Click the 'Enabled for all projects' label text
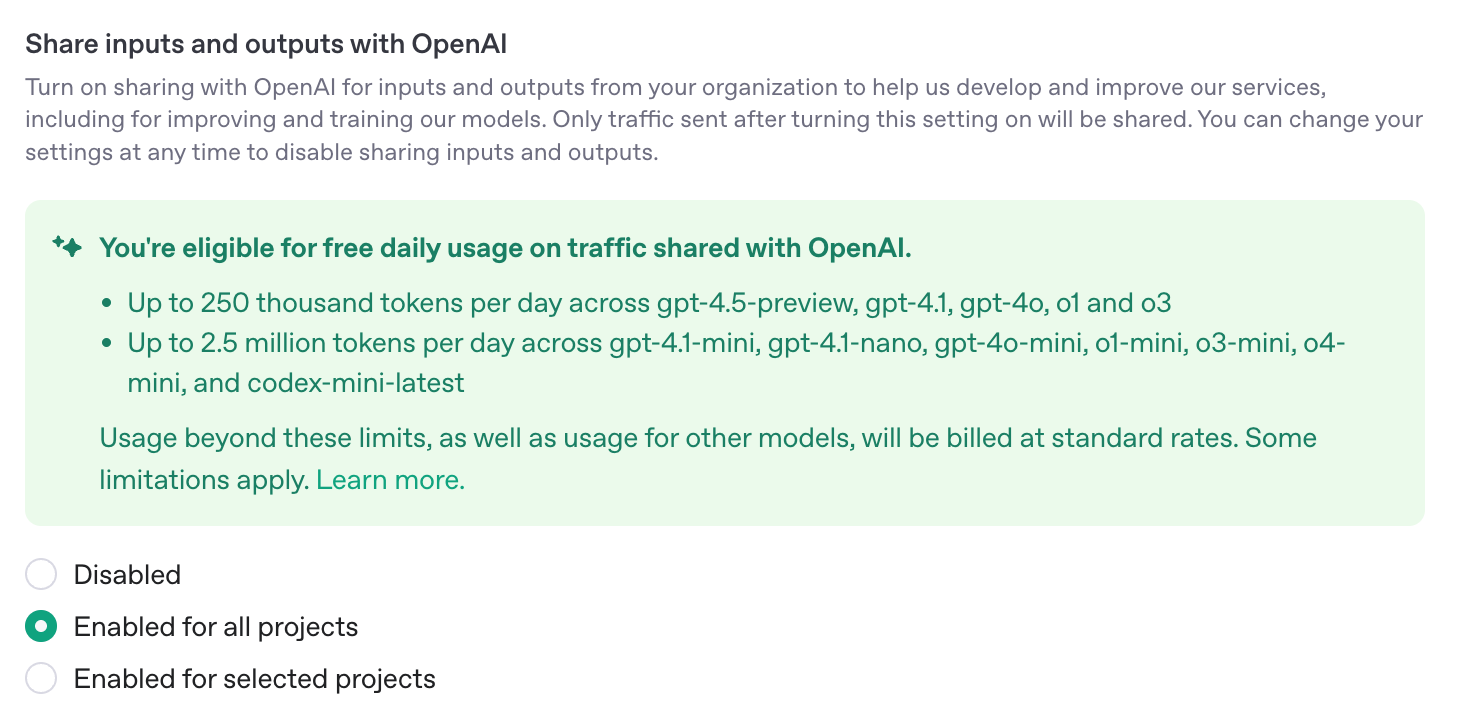Screen dimensions: 1482x716 point(216,627)
